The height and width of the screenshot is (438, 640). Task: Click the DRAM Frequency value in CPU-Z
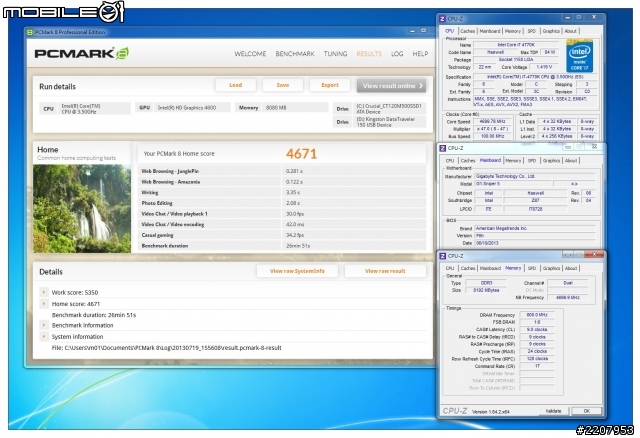(537, 315)
